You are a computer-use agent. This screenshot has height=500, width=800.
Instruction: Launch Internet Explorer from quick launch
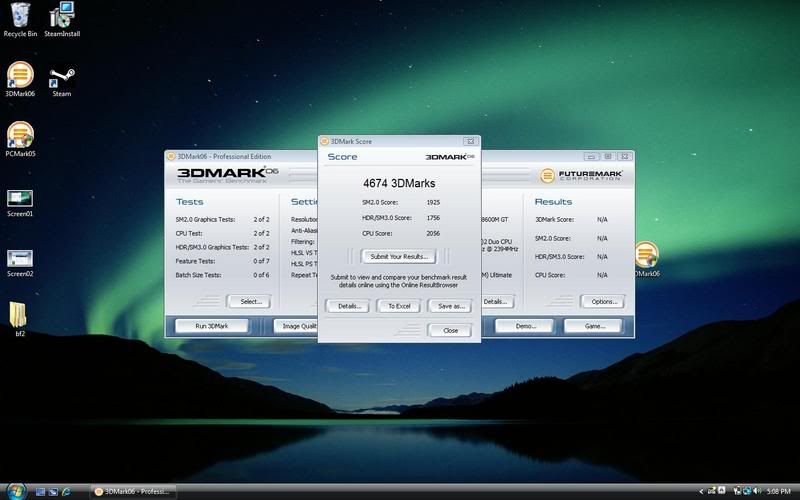66,492
